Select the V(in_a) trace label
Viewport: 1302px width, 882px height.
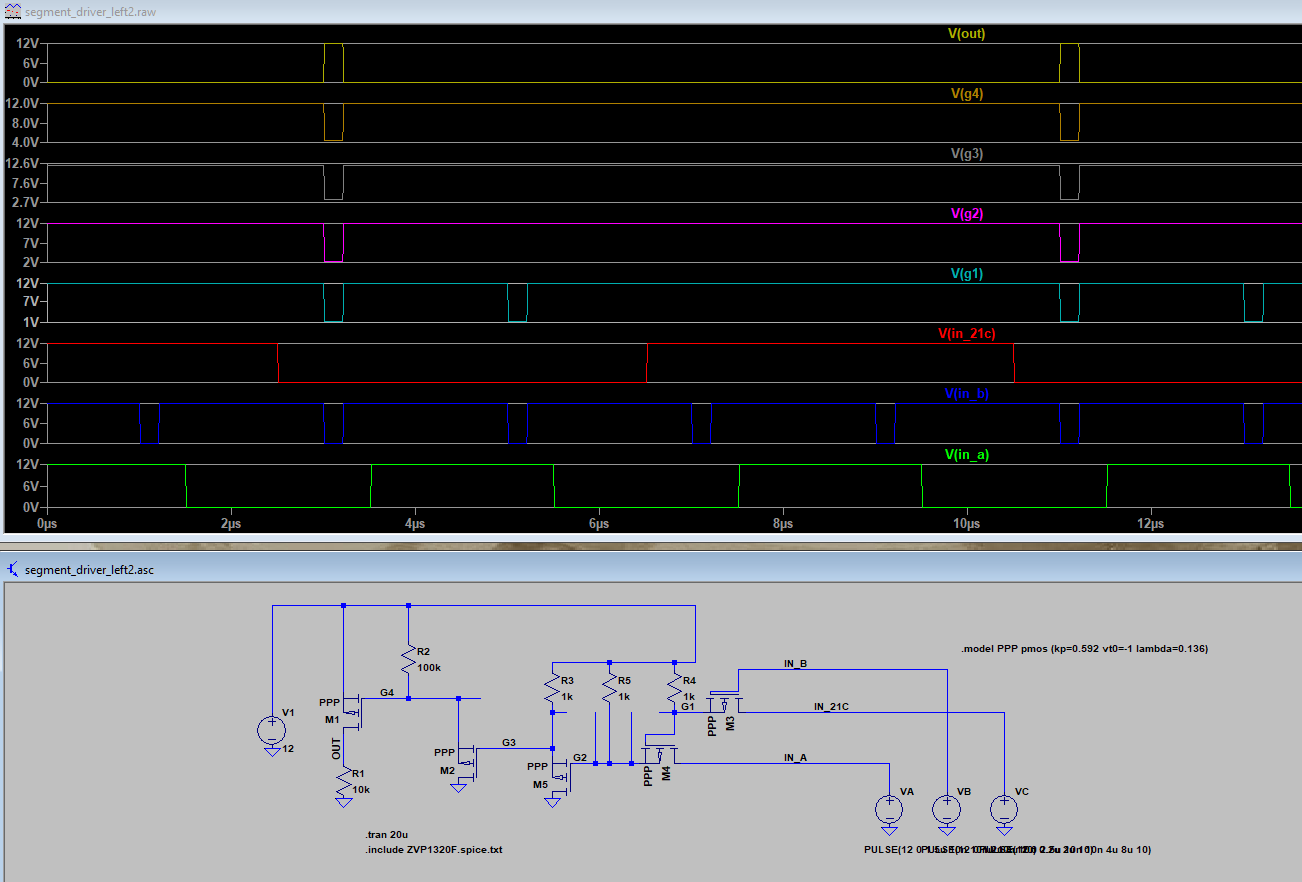tap(967, 455)
